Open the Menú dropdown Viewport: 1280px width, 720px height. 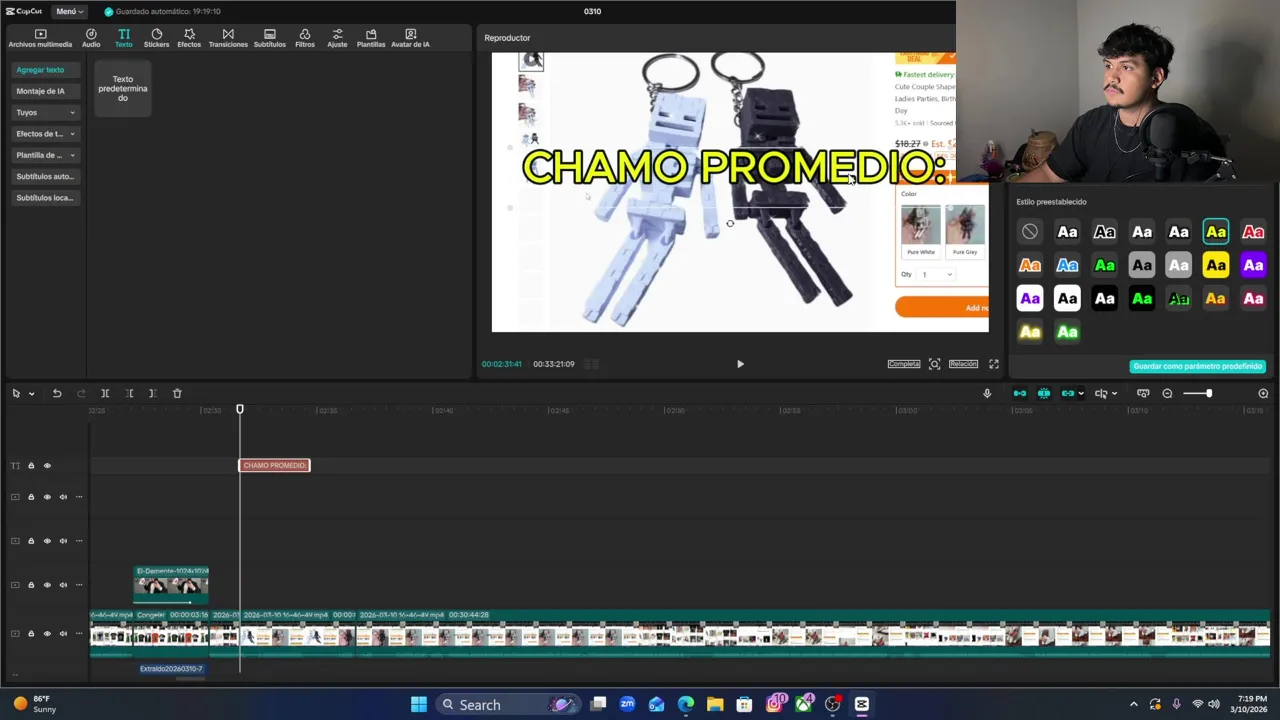[69, 11]
